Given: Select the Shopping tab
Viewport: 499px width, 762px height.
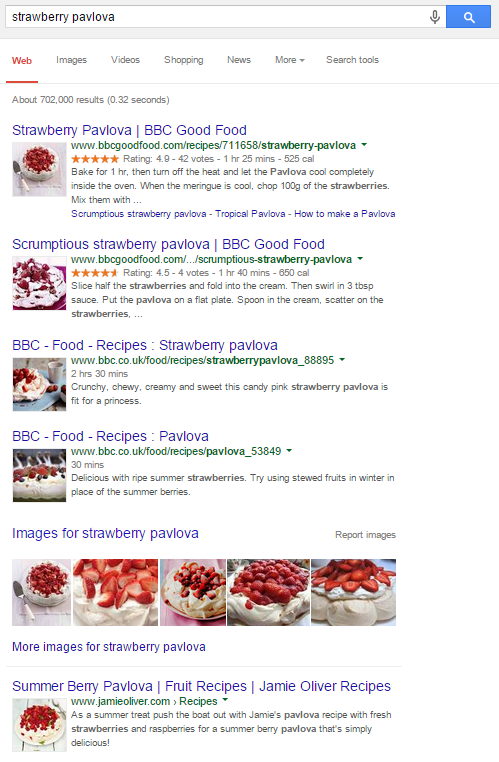Looking at the screenshot, I should point(184,60).
